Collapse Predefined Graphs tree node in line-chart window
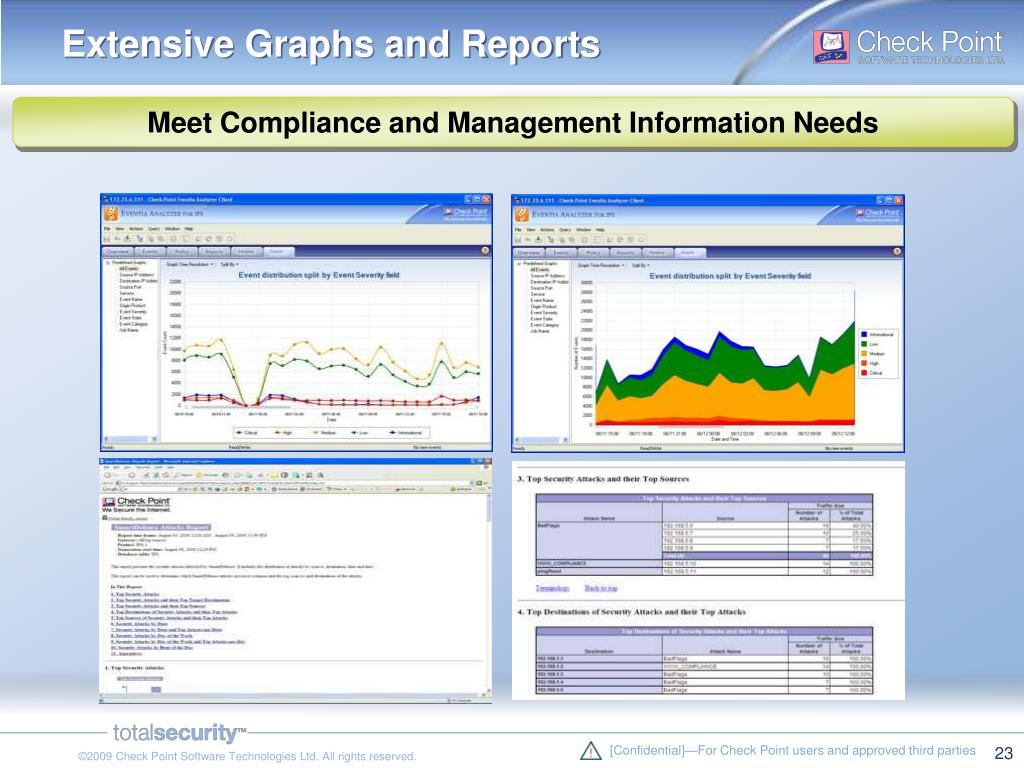1024x768 pixels. point(108,263)
